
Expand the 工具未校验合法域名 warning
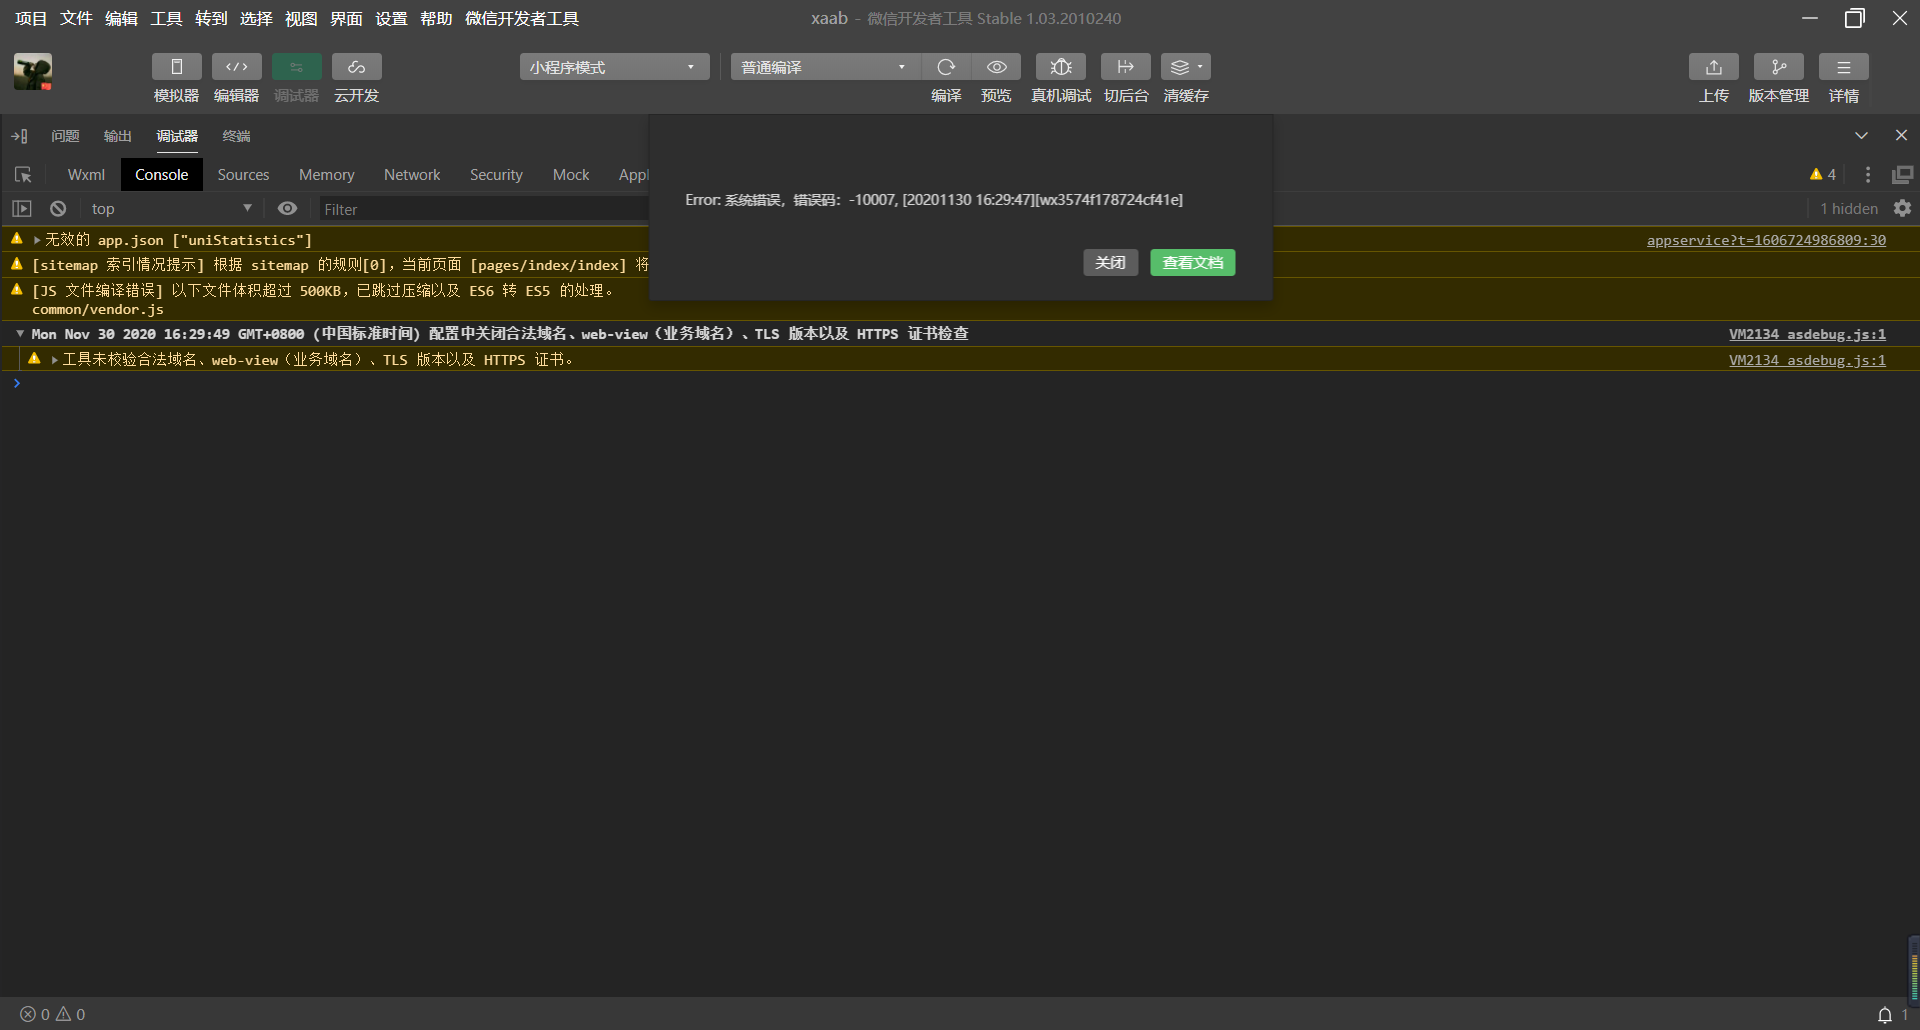coord(55,360)
